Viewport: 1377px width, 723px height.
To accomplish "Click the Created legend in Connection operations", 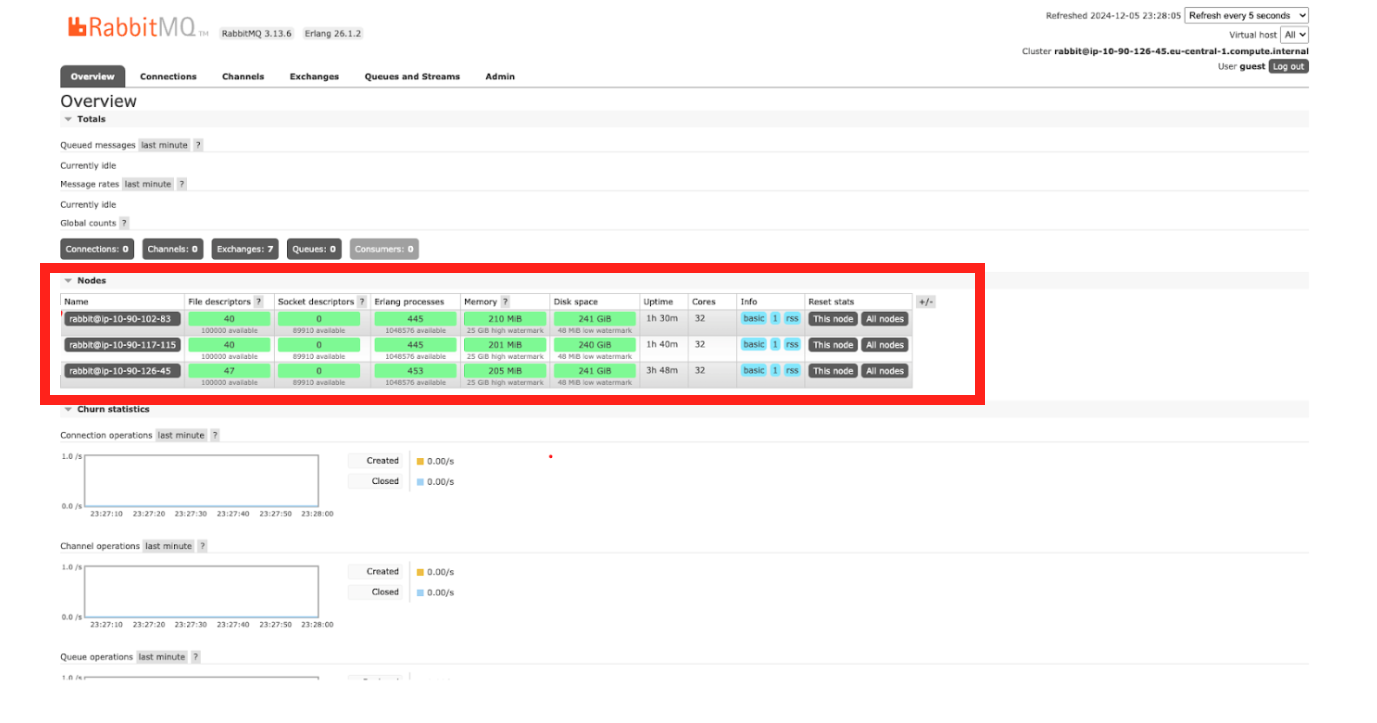I will click(x=376, y=461).
